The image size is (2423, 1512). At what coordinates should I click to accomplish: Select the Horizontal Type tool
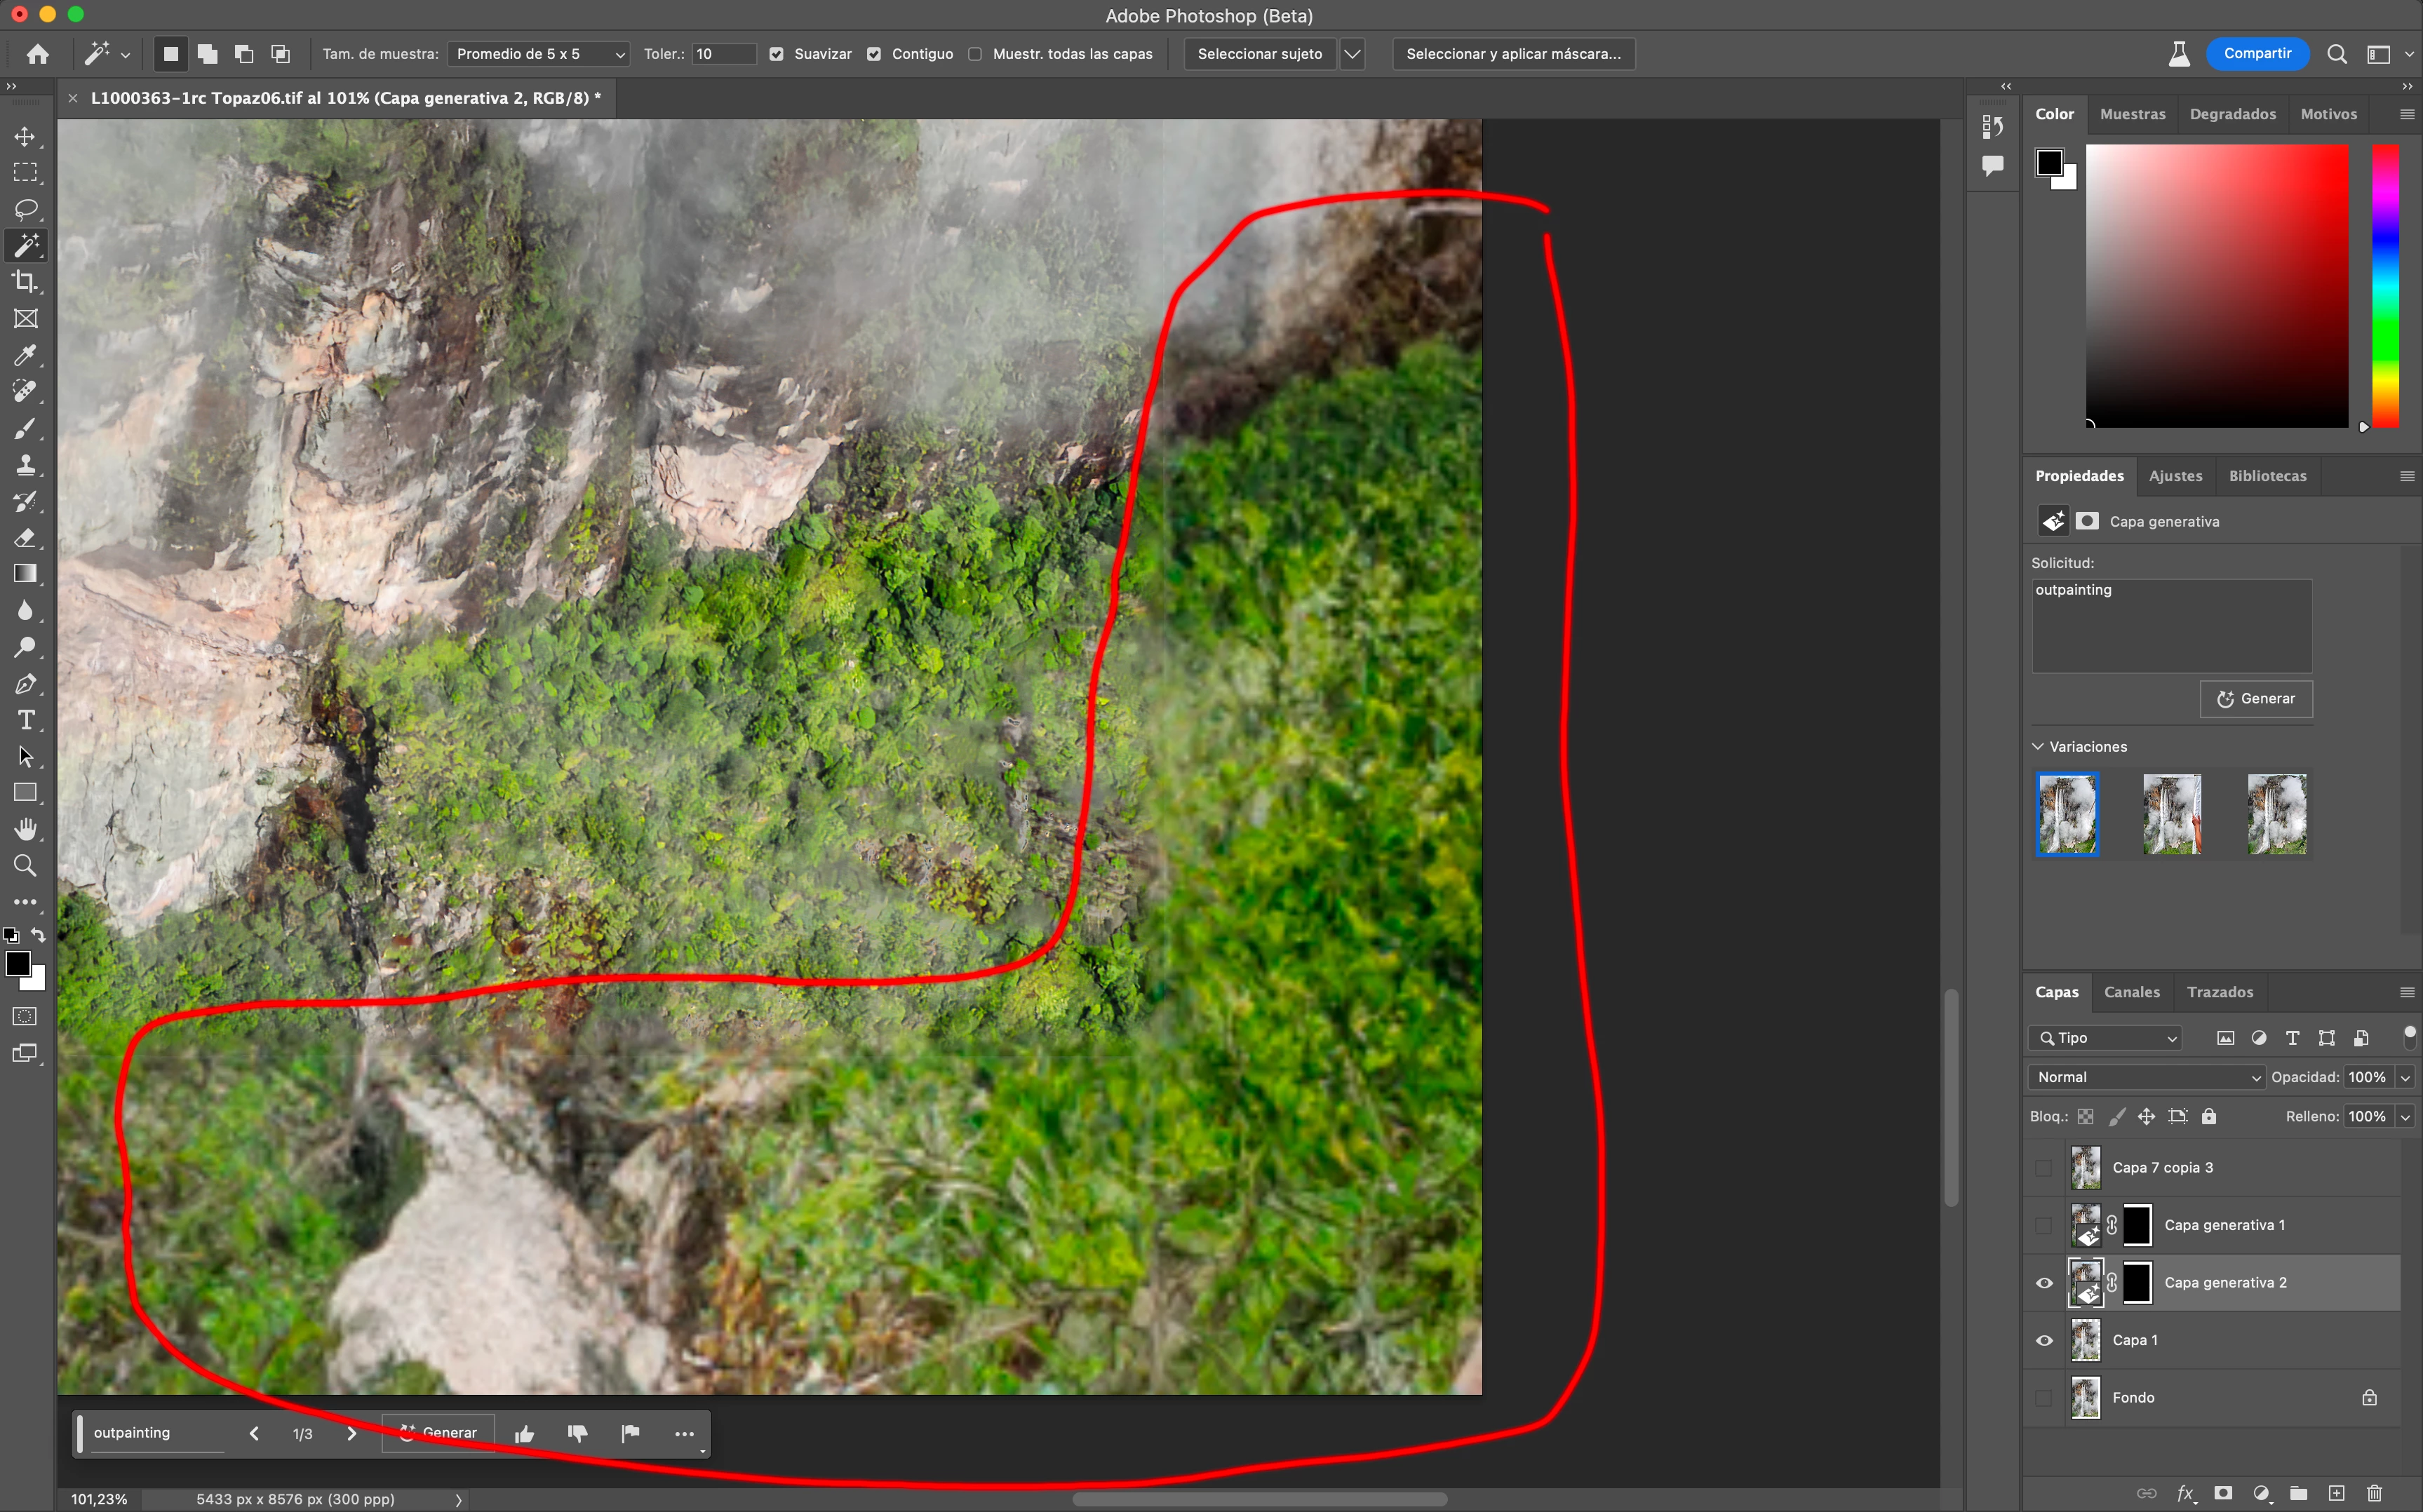[x=25, y=720]
